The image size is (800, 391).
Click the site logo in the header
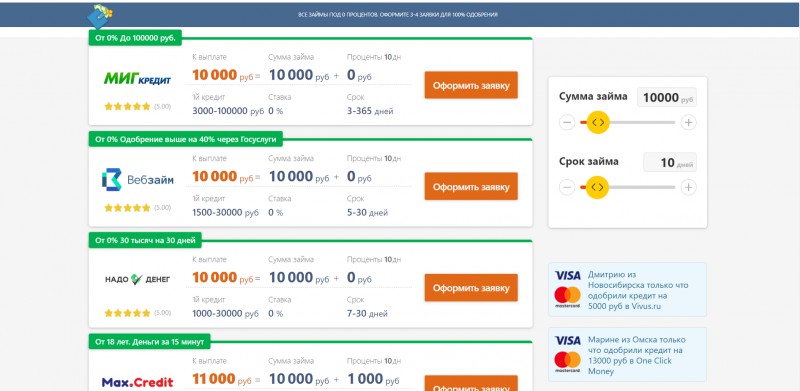(100, 15)
